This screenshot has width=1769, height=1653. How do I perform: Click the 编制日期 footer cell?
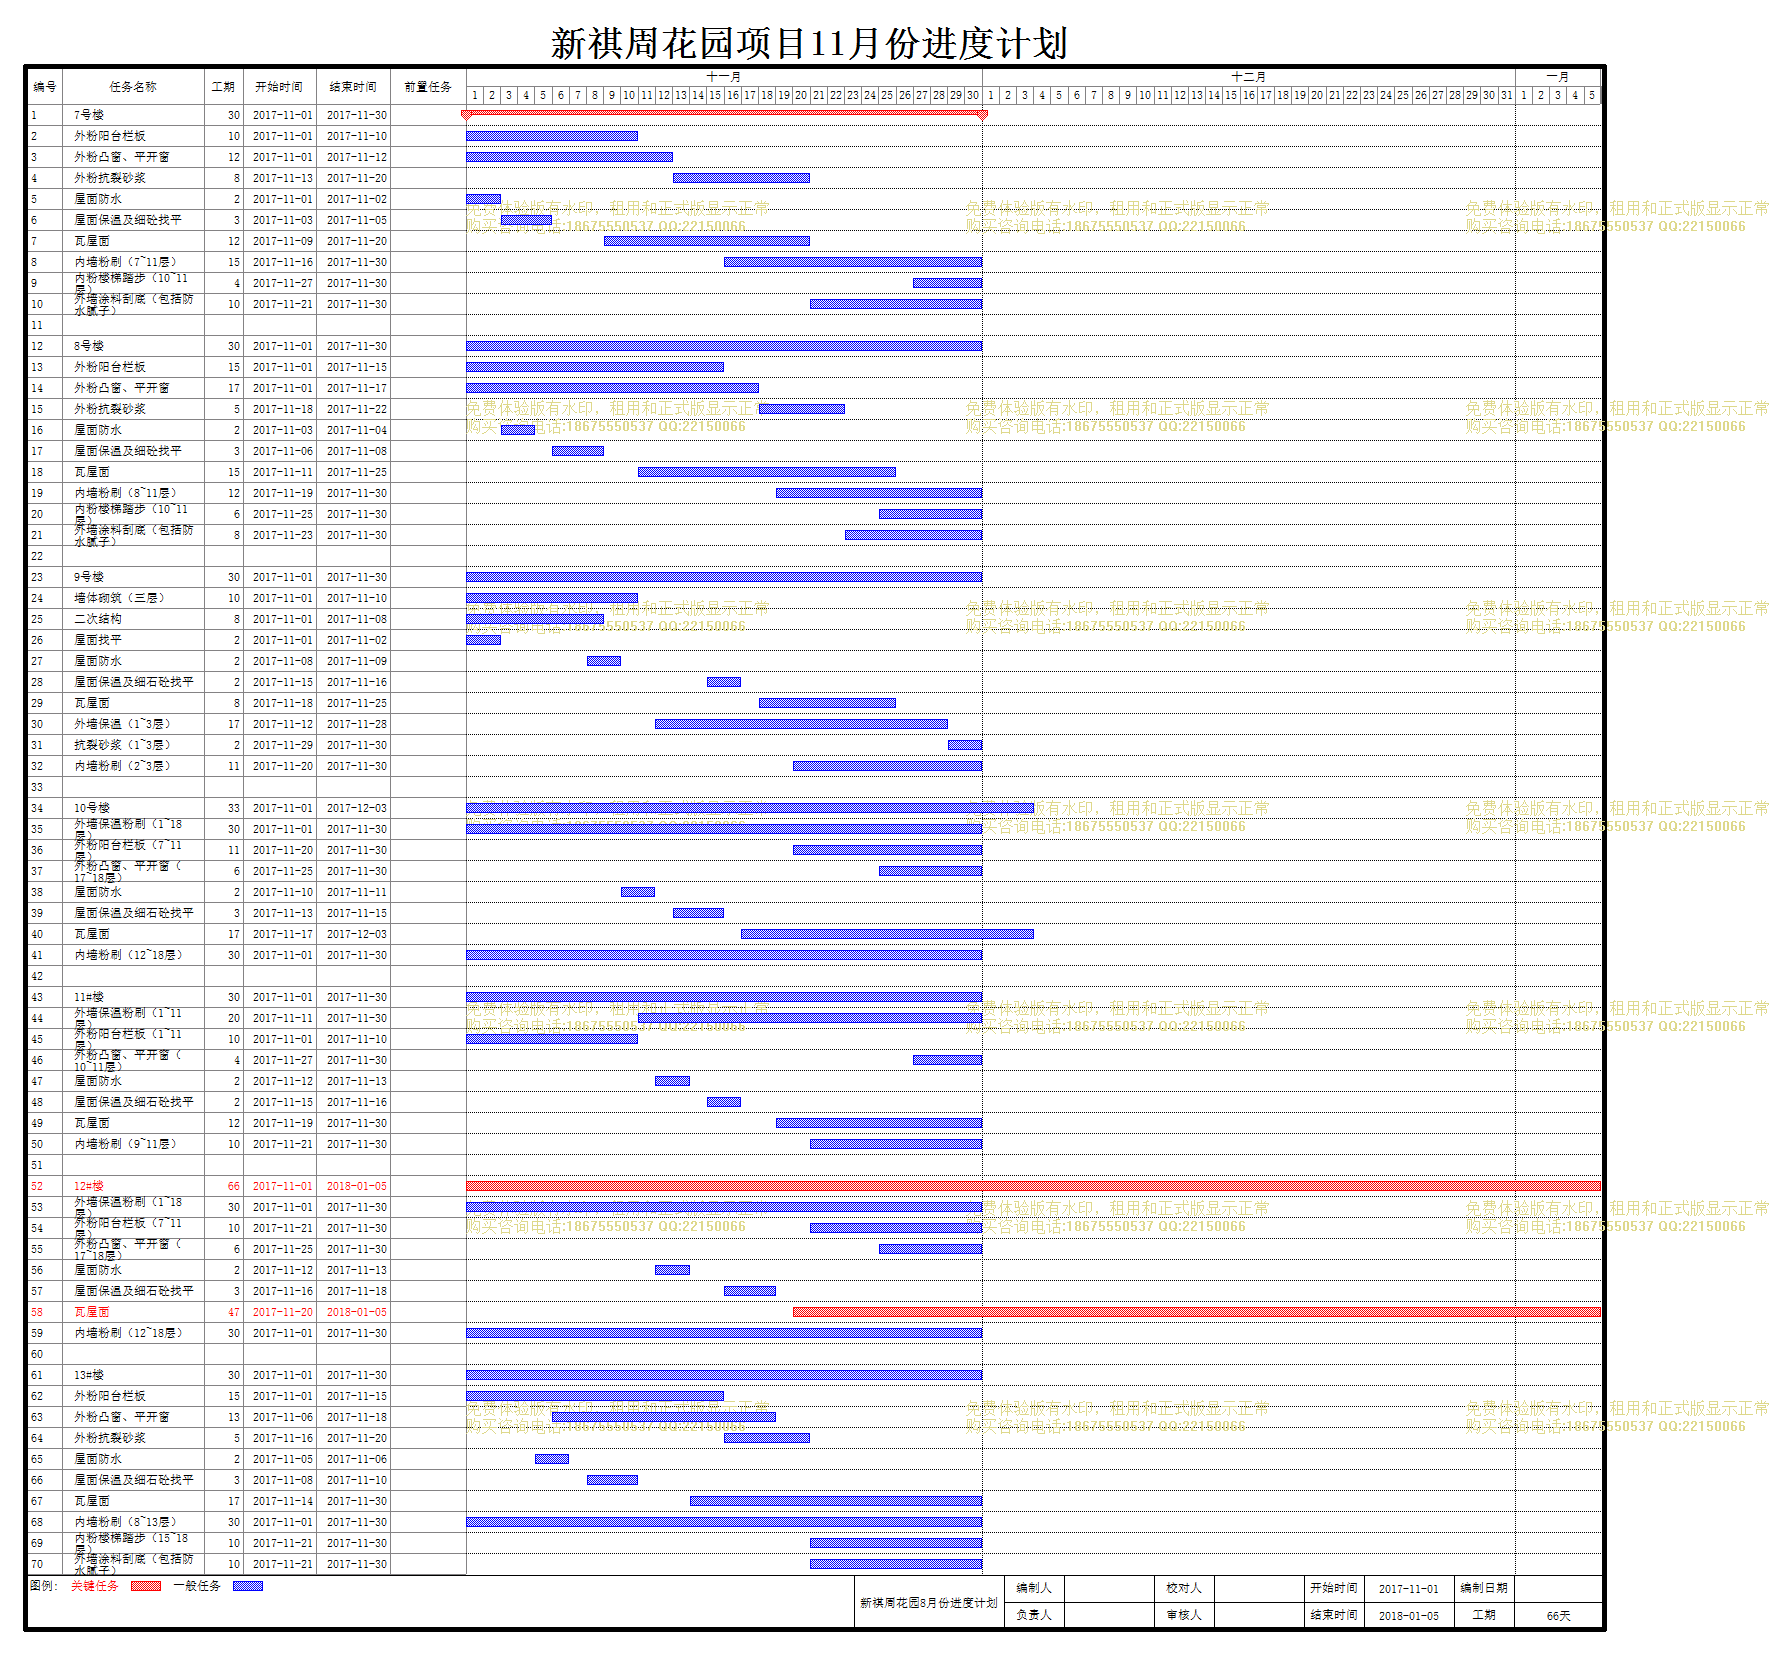[1484, 1588]
